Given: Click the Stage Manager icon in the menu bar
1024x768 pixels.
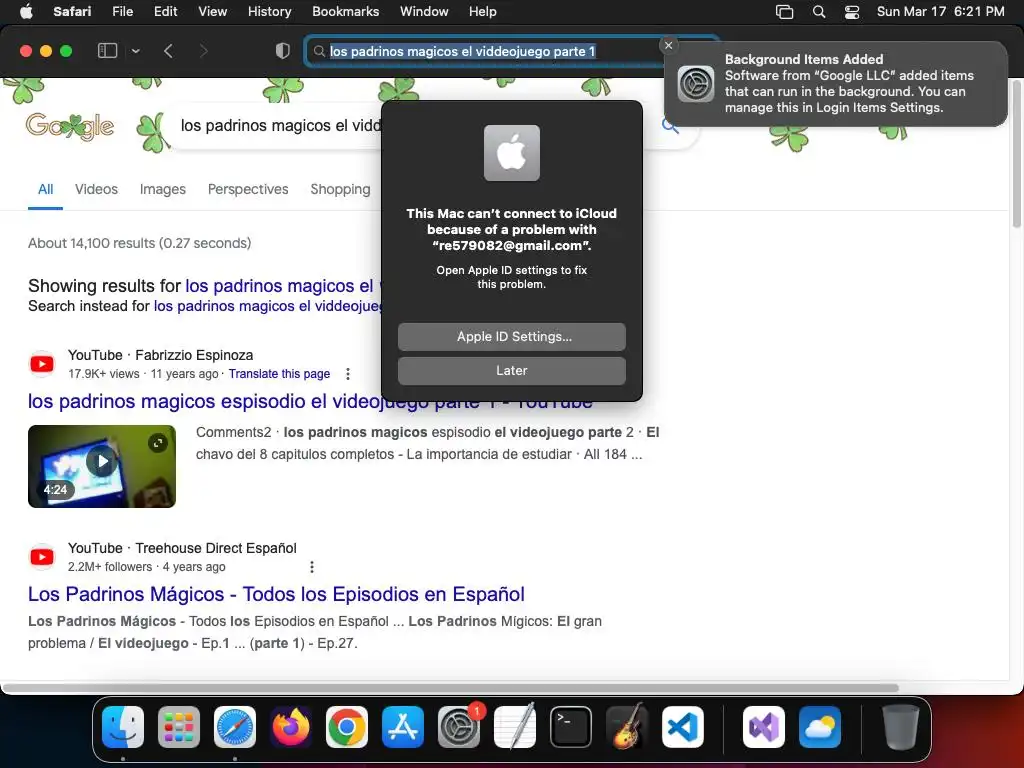Looking at the screenshot, I should click(784, 12).
